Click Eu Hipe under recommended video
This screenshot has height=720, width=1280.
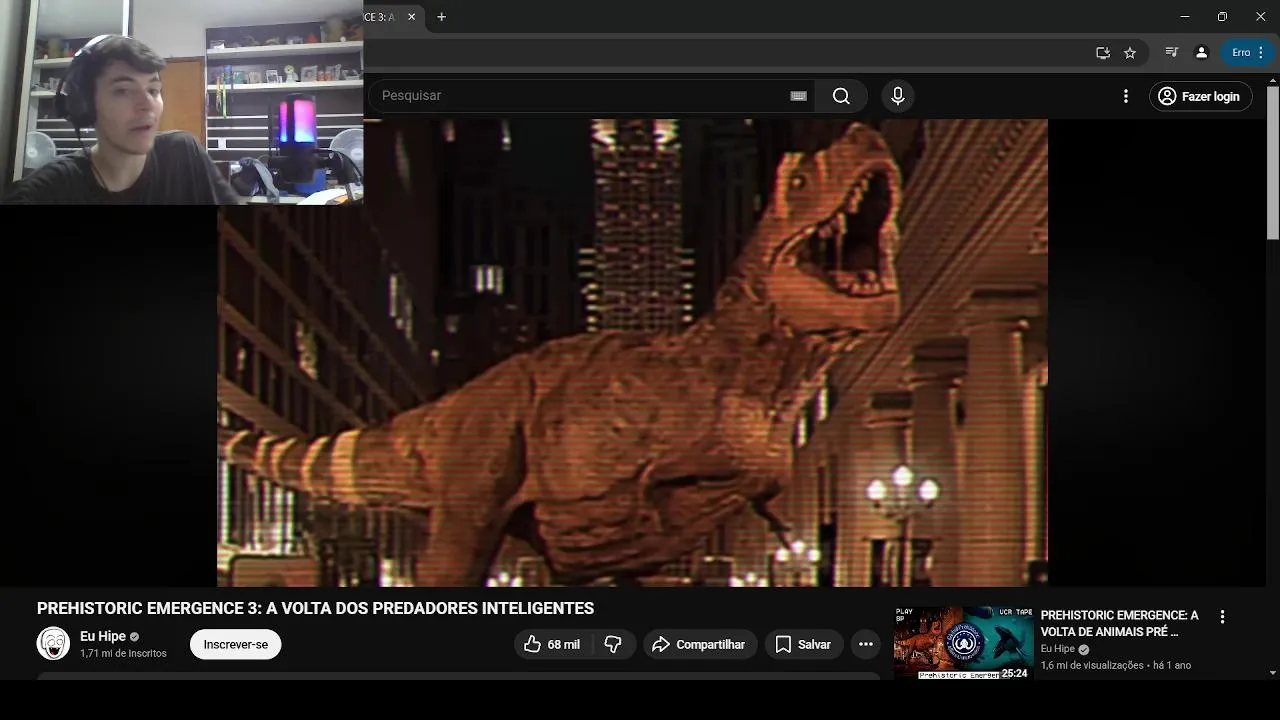(x=1058, y=649)
